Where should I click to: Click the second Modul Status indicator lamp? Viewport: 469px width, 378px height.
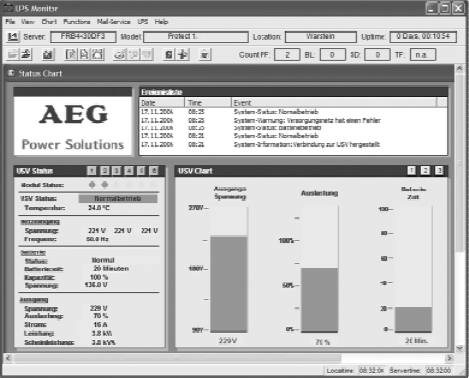click(x=105, y=185)
